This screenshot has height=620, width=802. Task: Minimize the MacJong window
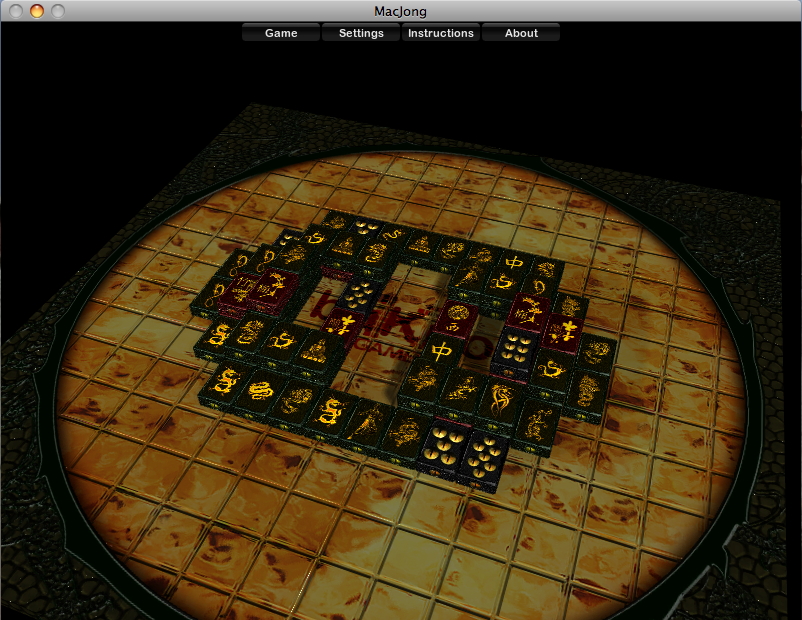pos(37,11)
